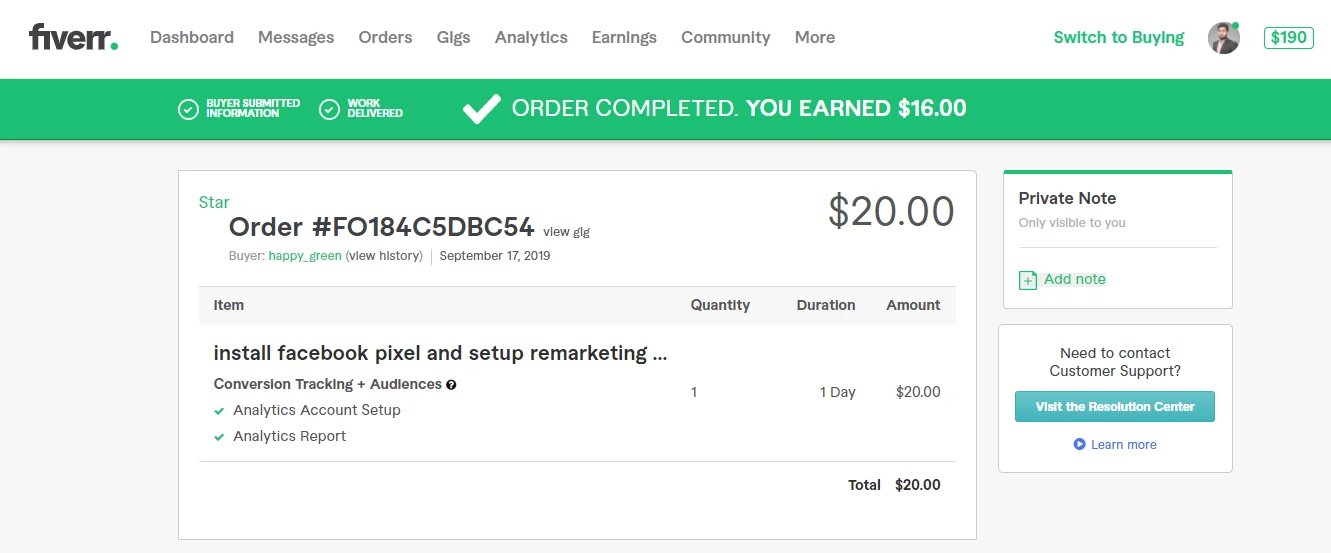Click the Work Delivered check icon
This screenshot has width=1331, height=553.
coord(330,109)
